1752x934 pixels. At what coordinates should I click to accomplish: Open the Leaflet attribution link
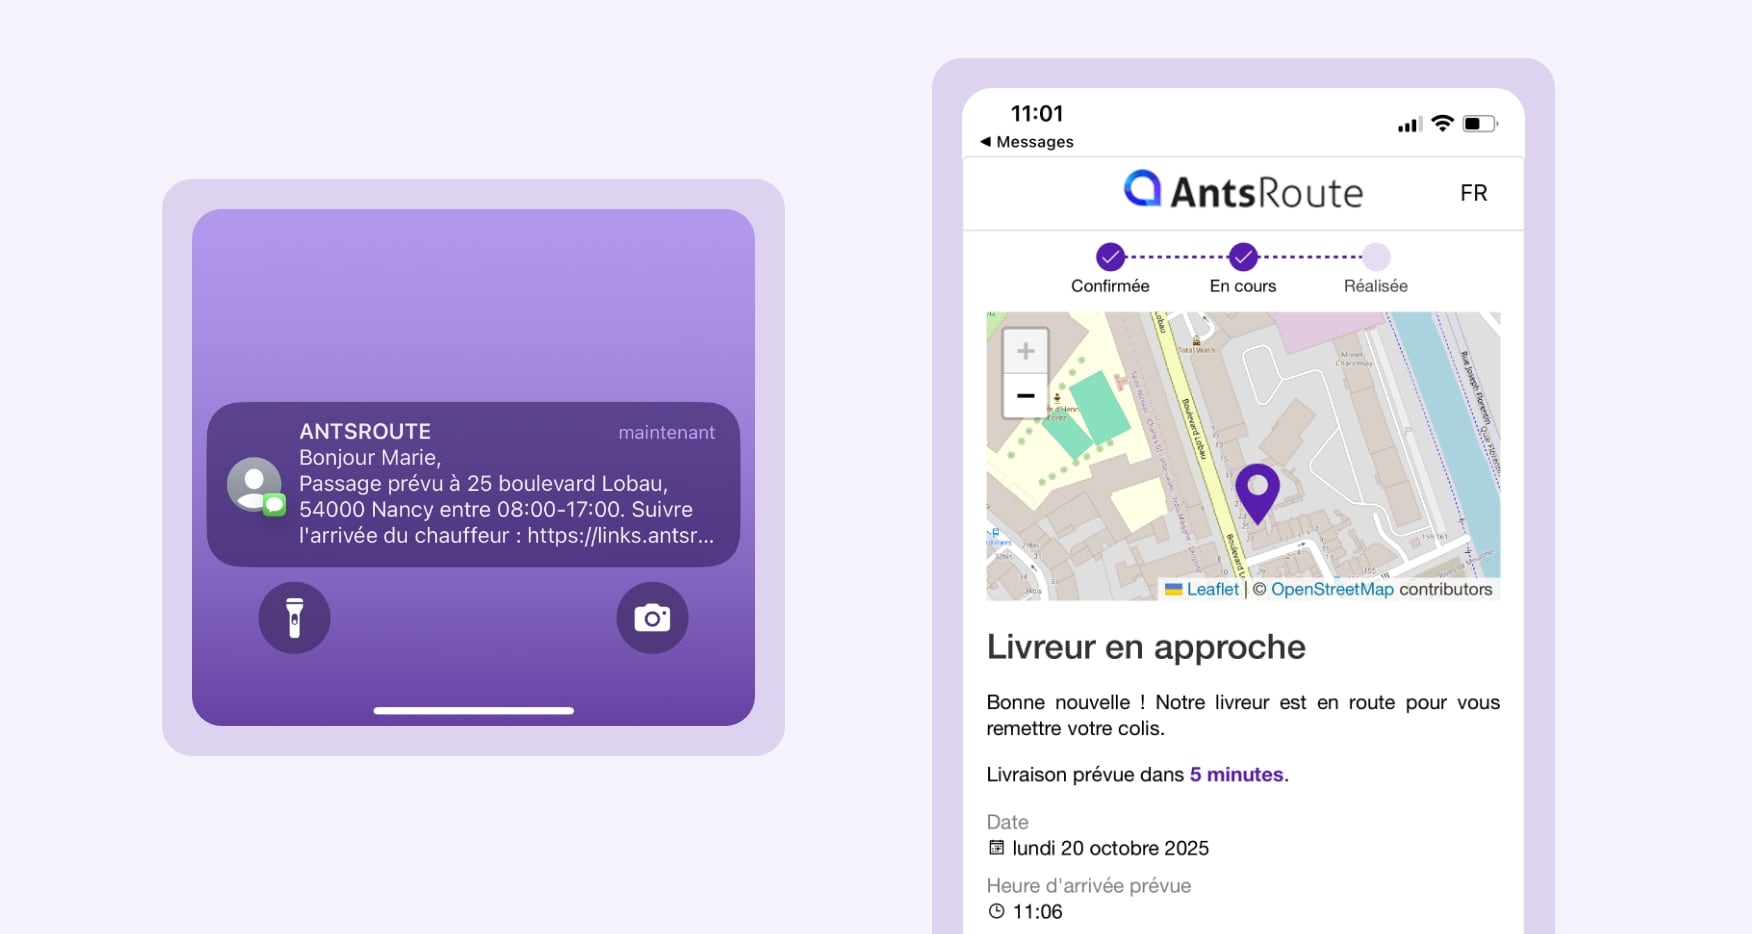click(x=1212, y=589)
